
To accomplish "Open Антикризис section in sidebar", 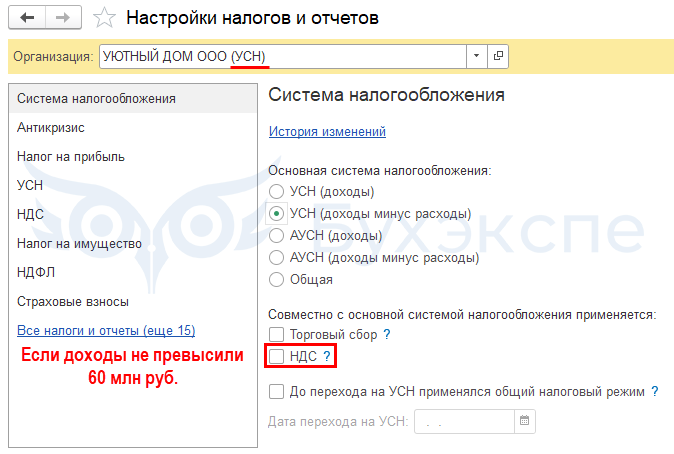I will (x=133, y=128).
